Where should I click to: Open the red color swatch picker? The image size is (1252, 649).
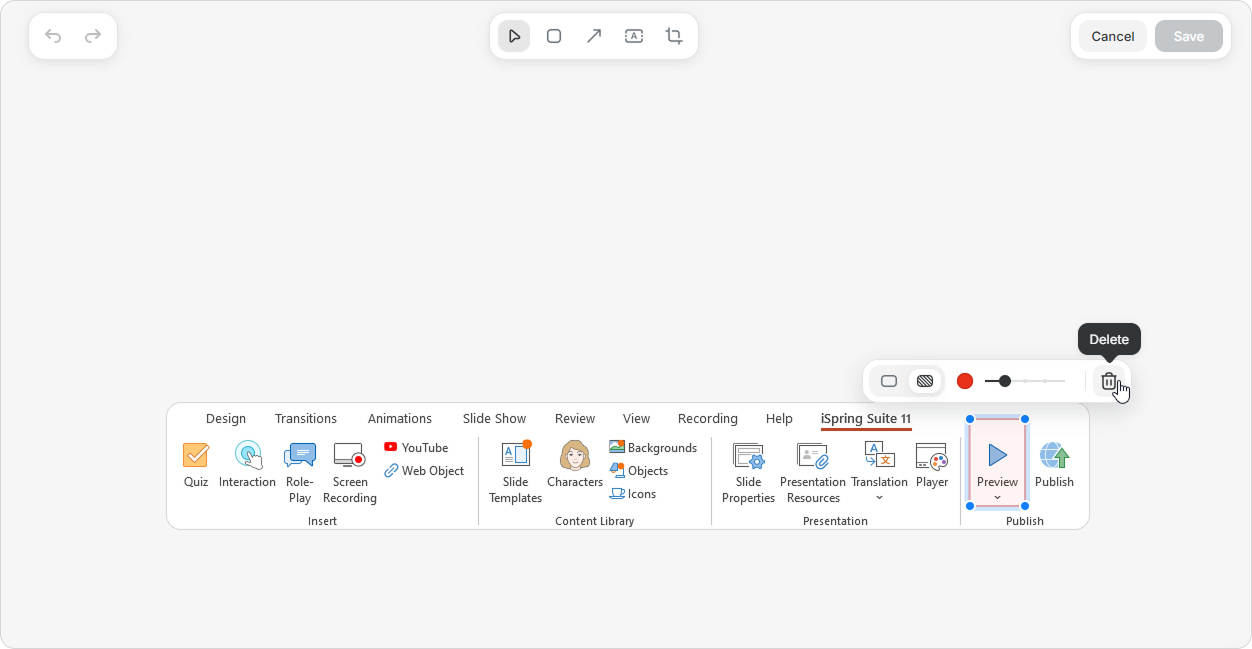click(x=965, y=381)
